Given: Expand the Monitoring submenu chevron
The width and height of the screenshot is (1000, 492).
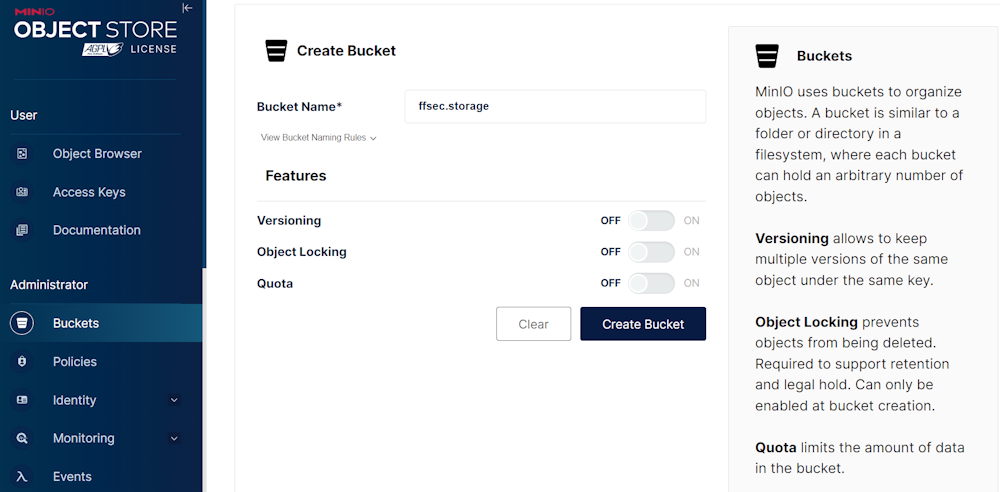Looking at the screenshot, I should click(x=174, y=438).
